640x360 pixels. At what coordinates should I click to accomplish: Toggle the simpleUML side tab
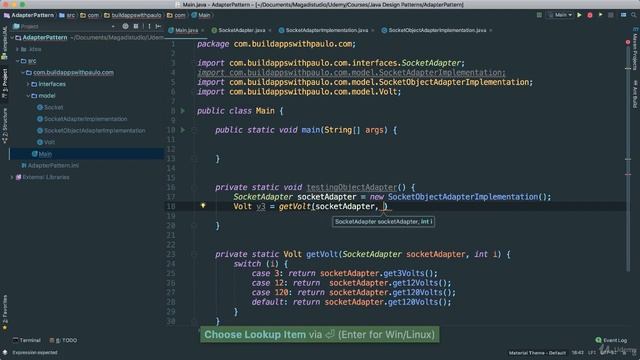coord(4,42)
